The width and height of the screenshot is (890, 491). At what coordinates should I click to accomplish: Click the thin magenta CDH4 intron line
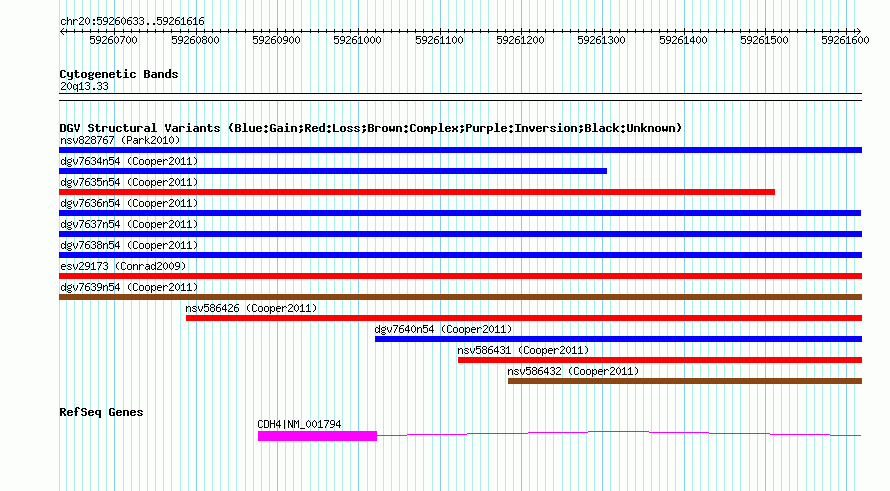point(619,433)
